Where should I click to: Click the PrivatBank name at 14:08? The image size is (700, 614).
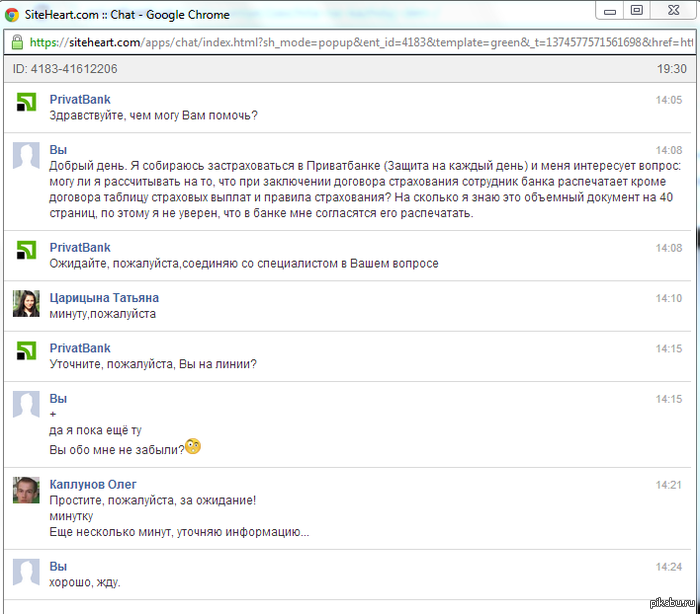(80, 248)
